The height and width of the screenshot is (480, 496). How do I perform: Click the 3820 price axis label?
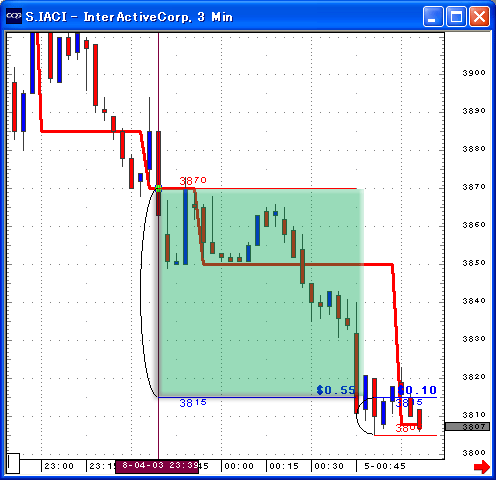point(474,377)
